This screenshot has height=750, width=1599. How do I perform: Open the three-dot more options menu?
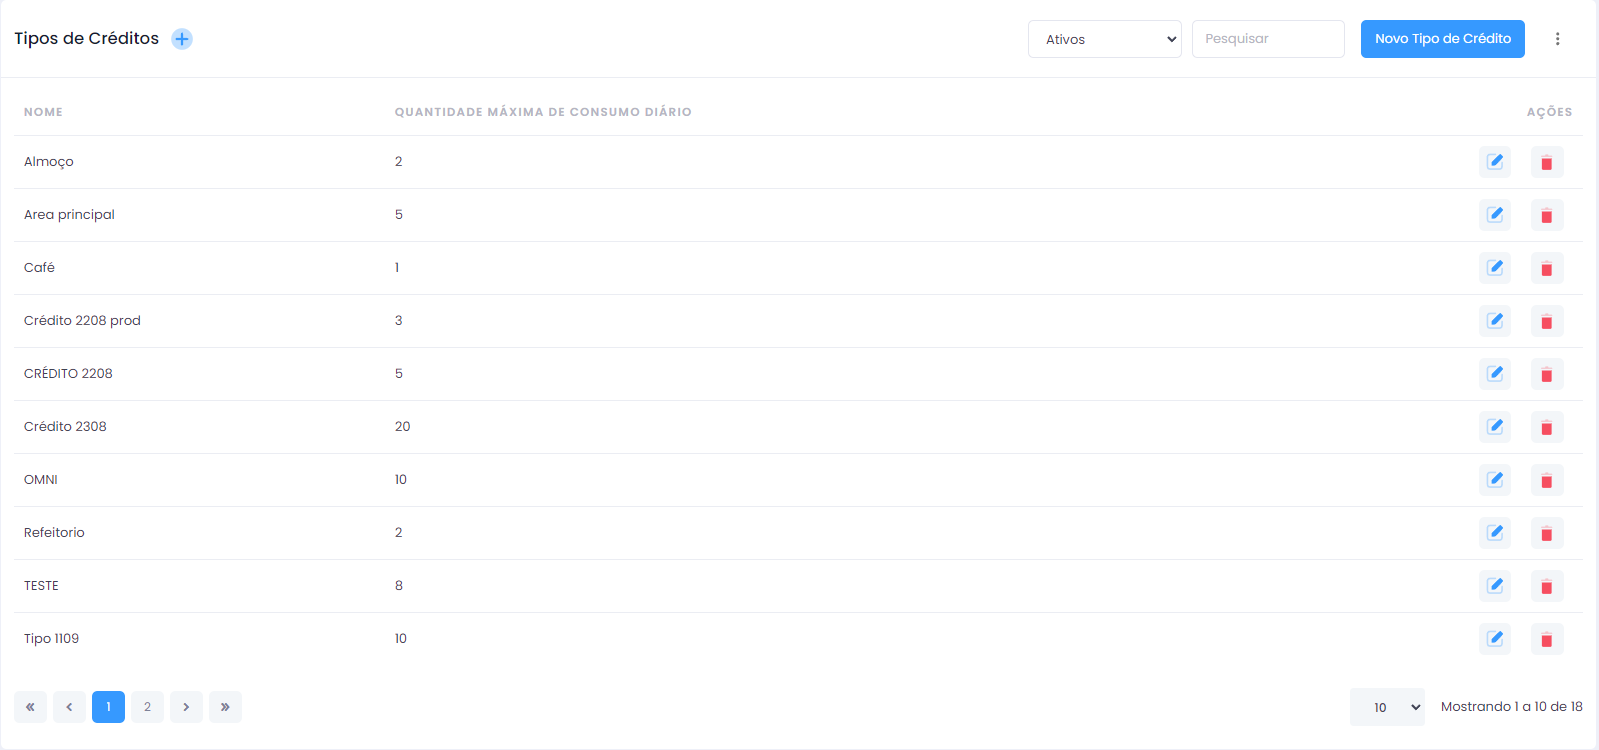pyautogui.click(x=1557, y=39)
